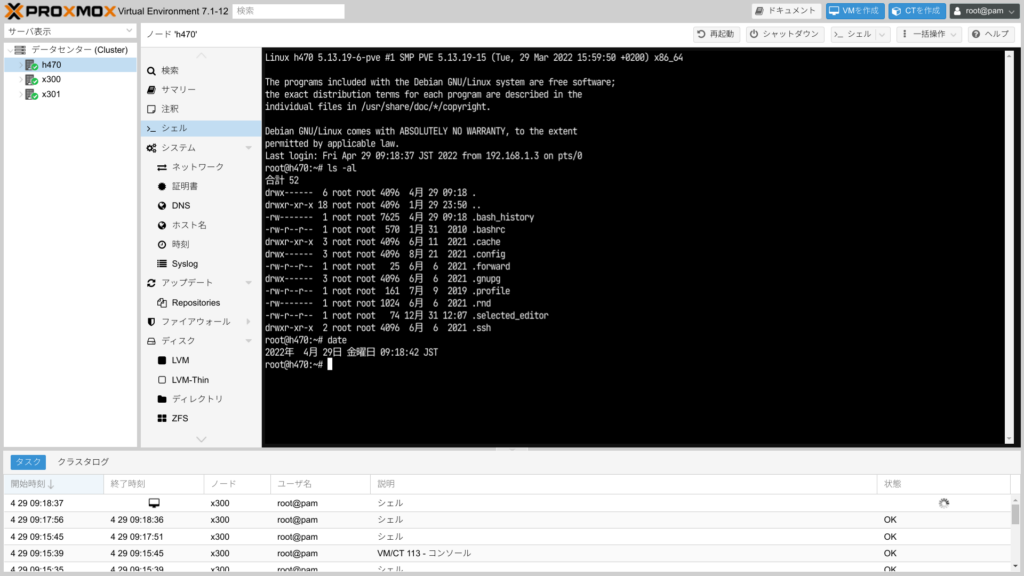Select the x300 node in tree
This screenshot has width=1024, height=576.
71,79
